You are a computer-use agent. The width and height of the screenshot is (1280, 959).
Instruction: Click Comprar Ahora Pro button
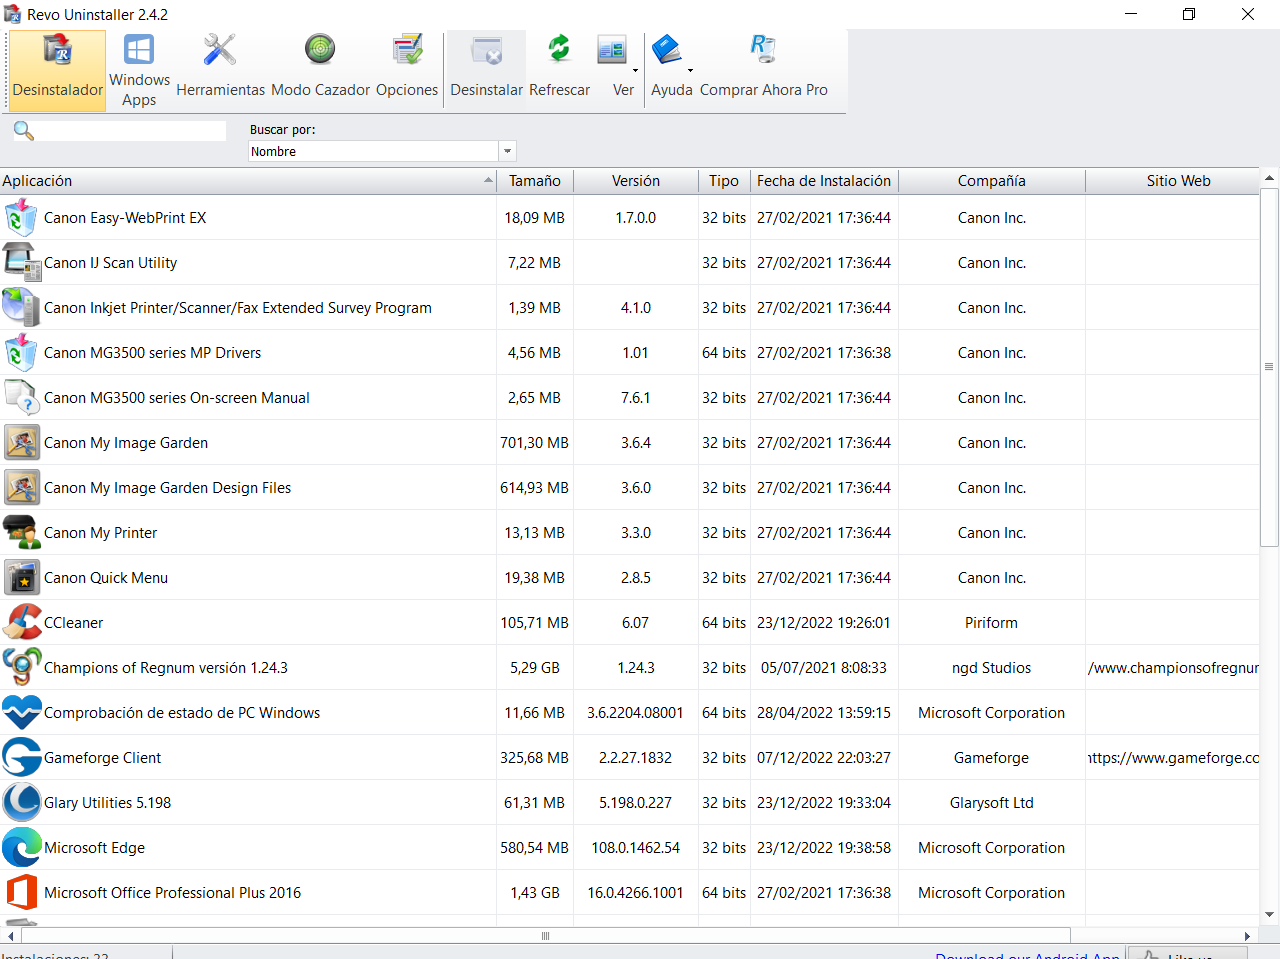(x=764, y=69)
